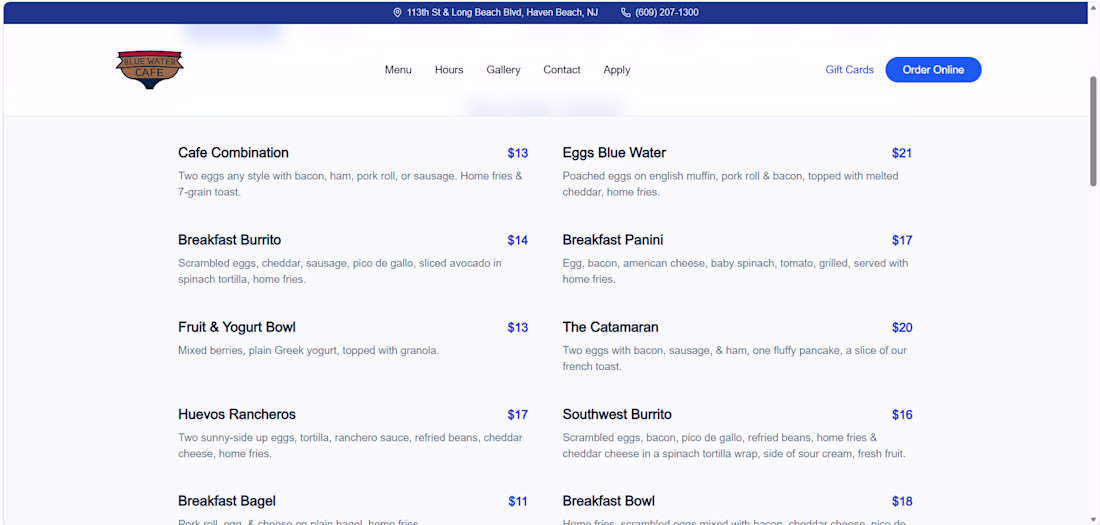The image size is (1100, 525).
Task: Select the Southwest Burrito item title
Action: (x=617, y=414)
